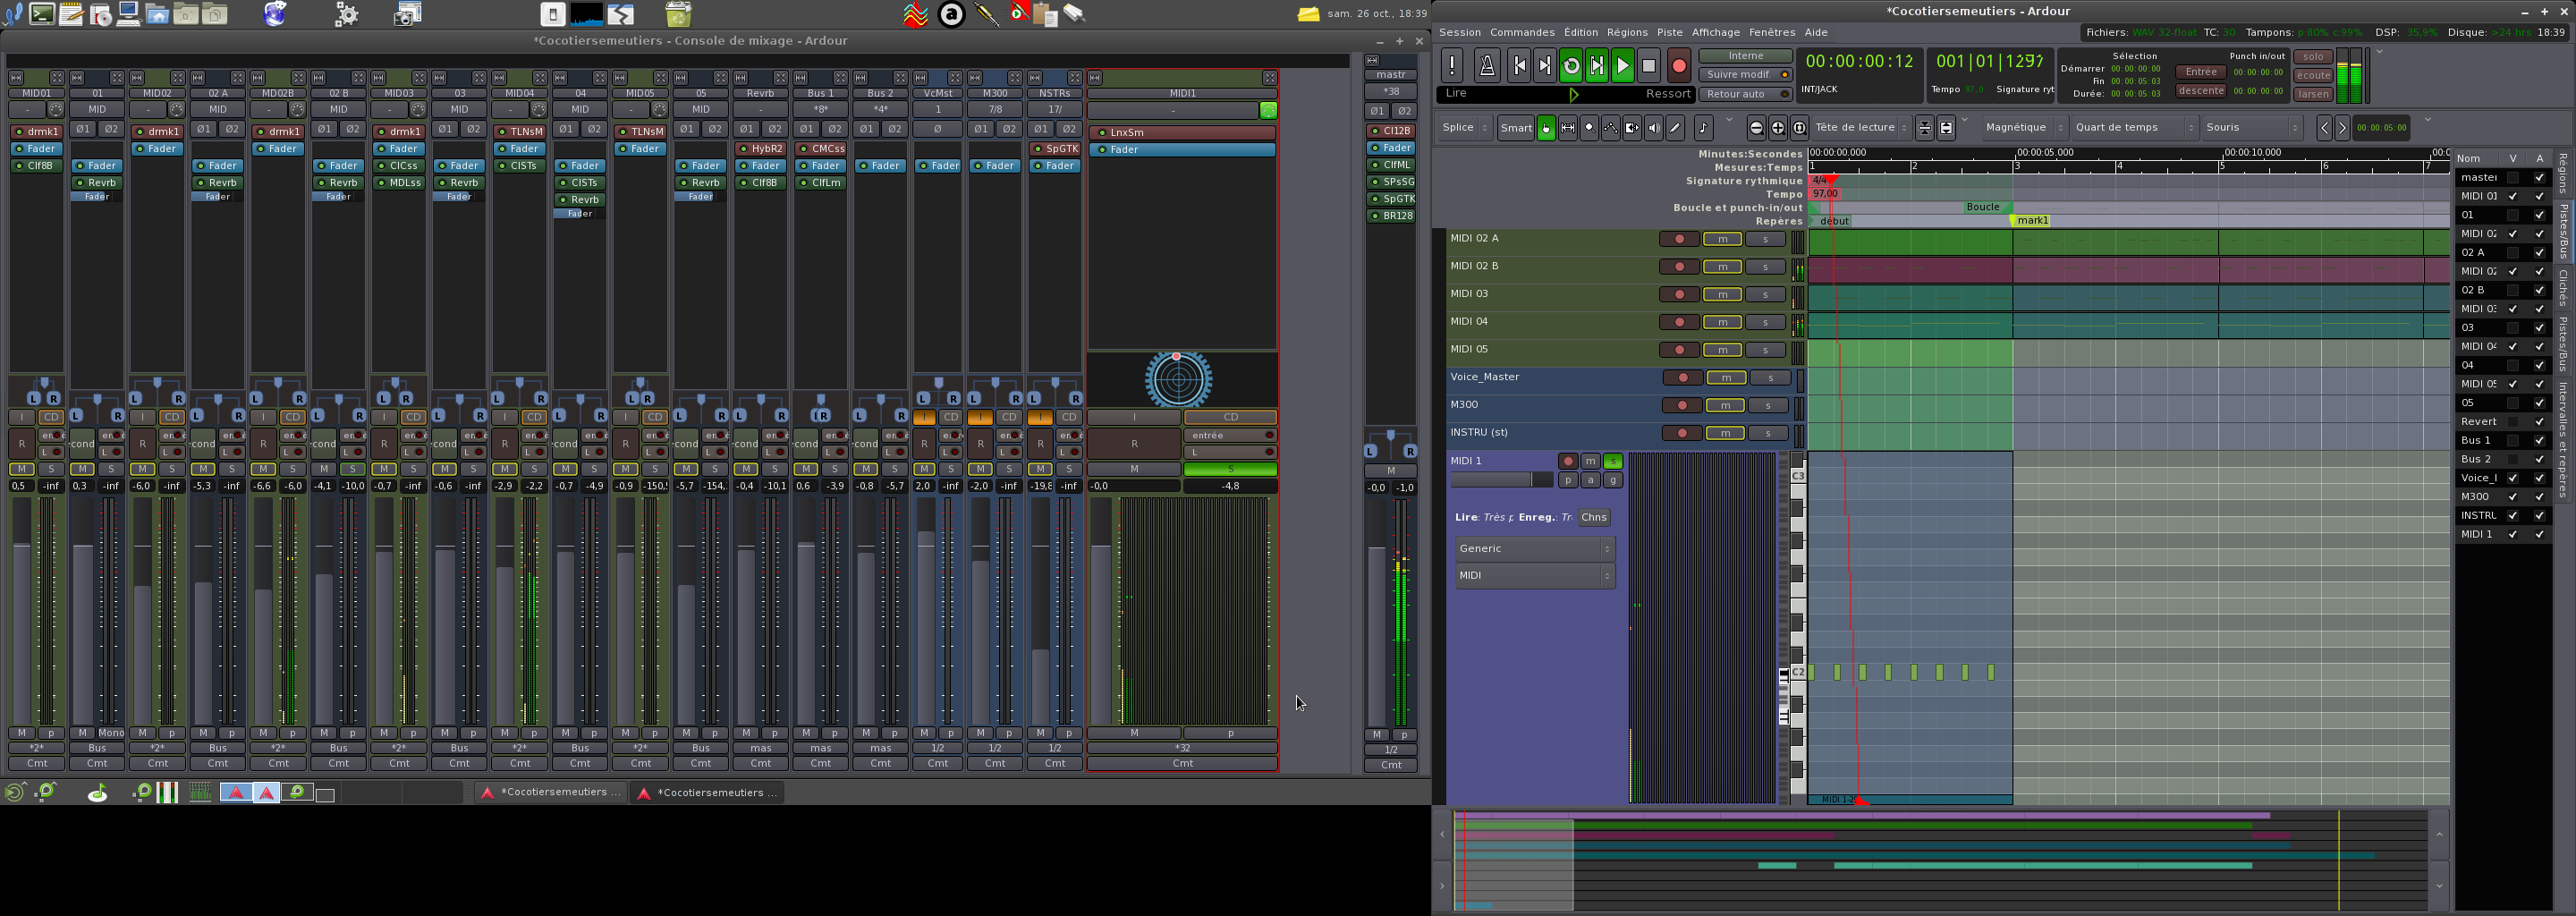Viewport: 2576px width, 916px height.
Task: Open the Fenêtres menu
Action: click(1772, 33)
